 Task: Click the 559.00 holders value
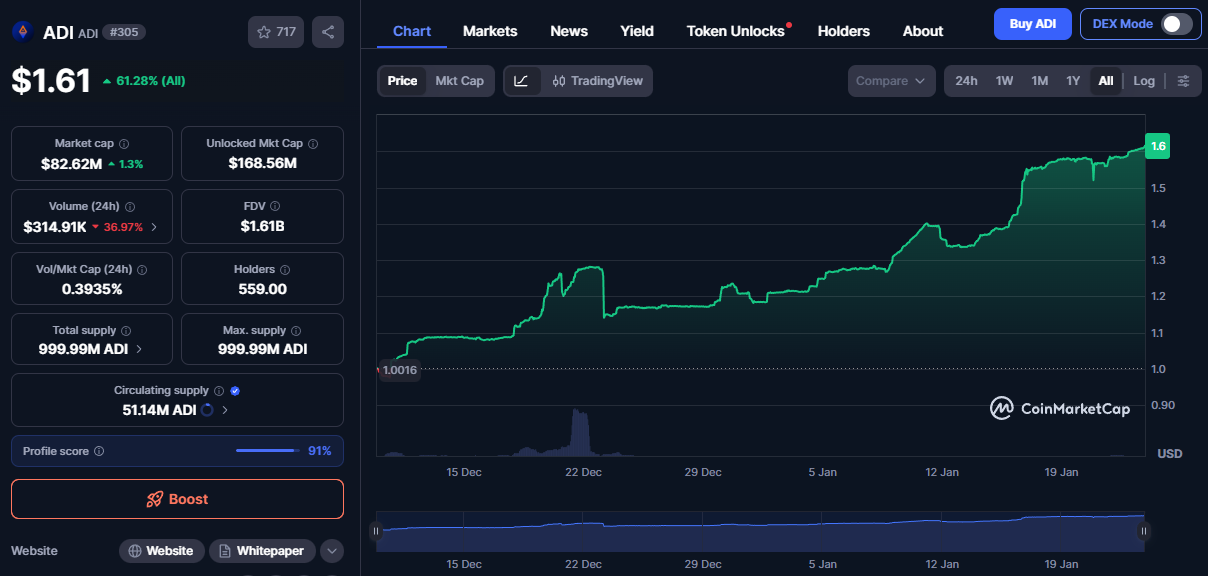[x=262, y=289]
